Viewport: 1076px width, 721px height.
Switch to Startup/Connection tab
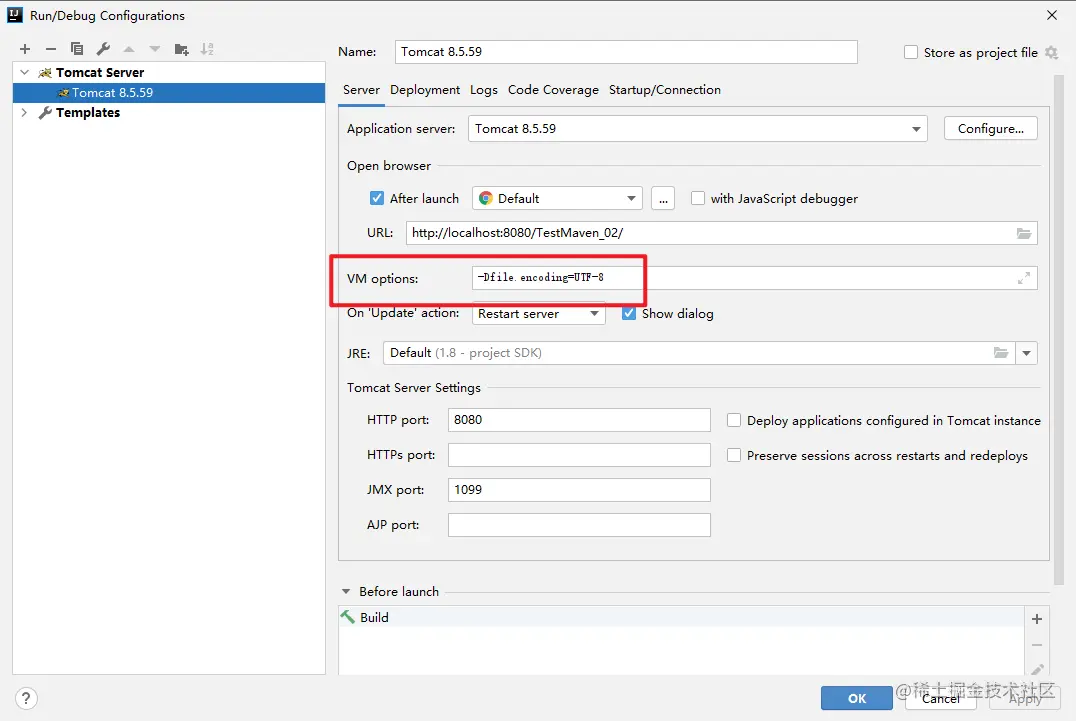tap(665, 90)
